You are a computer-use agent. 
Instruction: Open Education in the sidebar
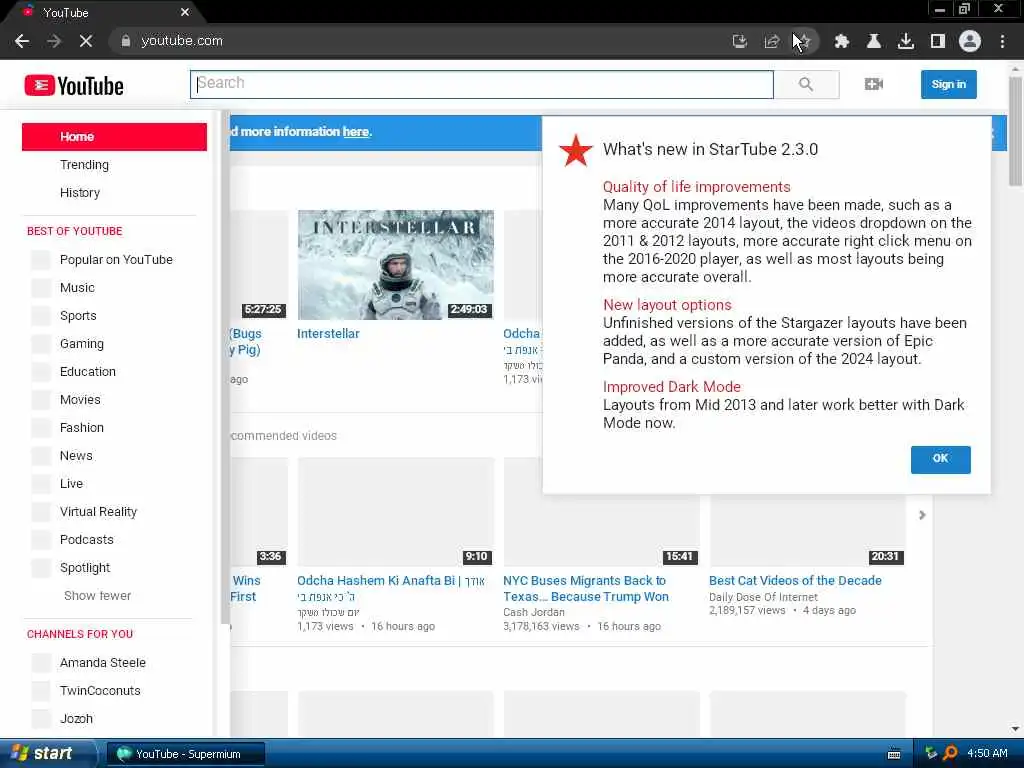(88, 372)
